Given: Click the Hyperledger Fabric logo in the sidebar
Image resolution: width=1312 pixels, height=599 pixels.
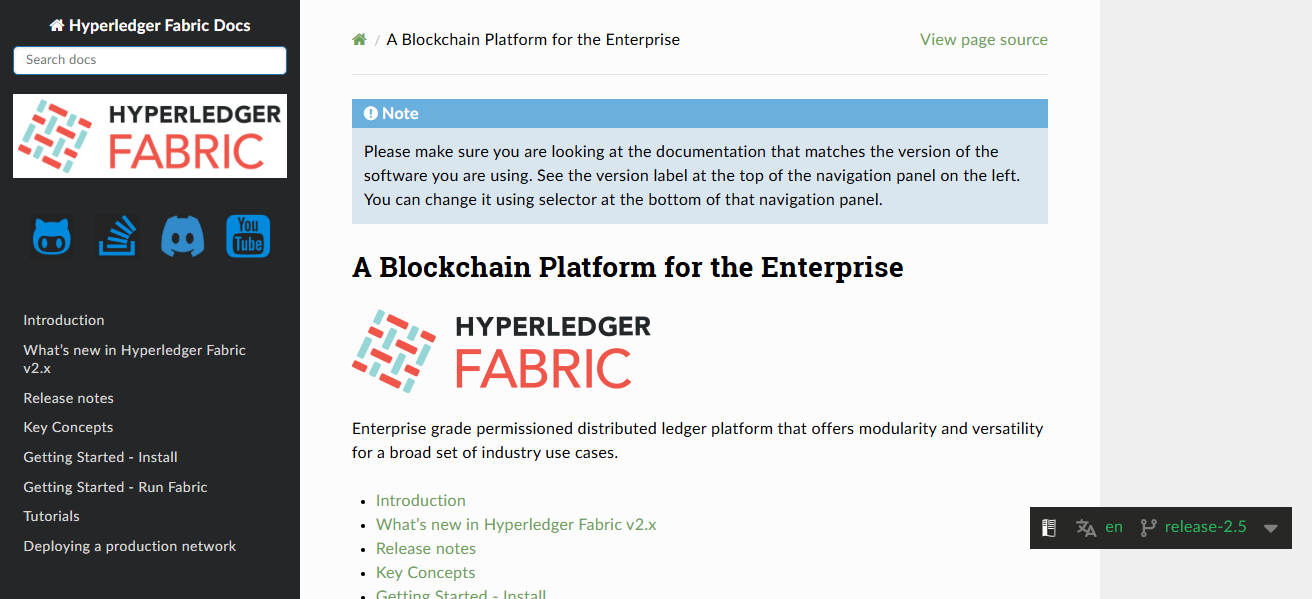Looking at the screenshot, I should (149, 136).
